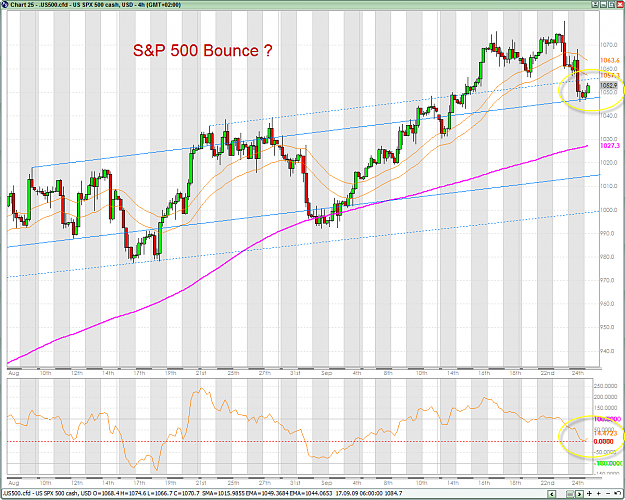This screenshot has width=625, height=500.
Task: Close the Chart 25 window
Action: coord(620,4)
